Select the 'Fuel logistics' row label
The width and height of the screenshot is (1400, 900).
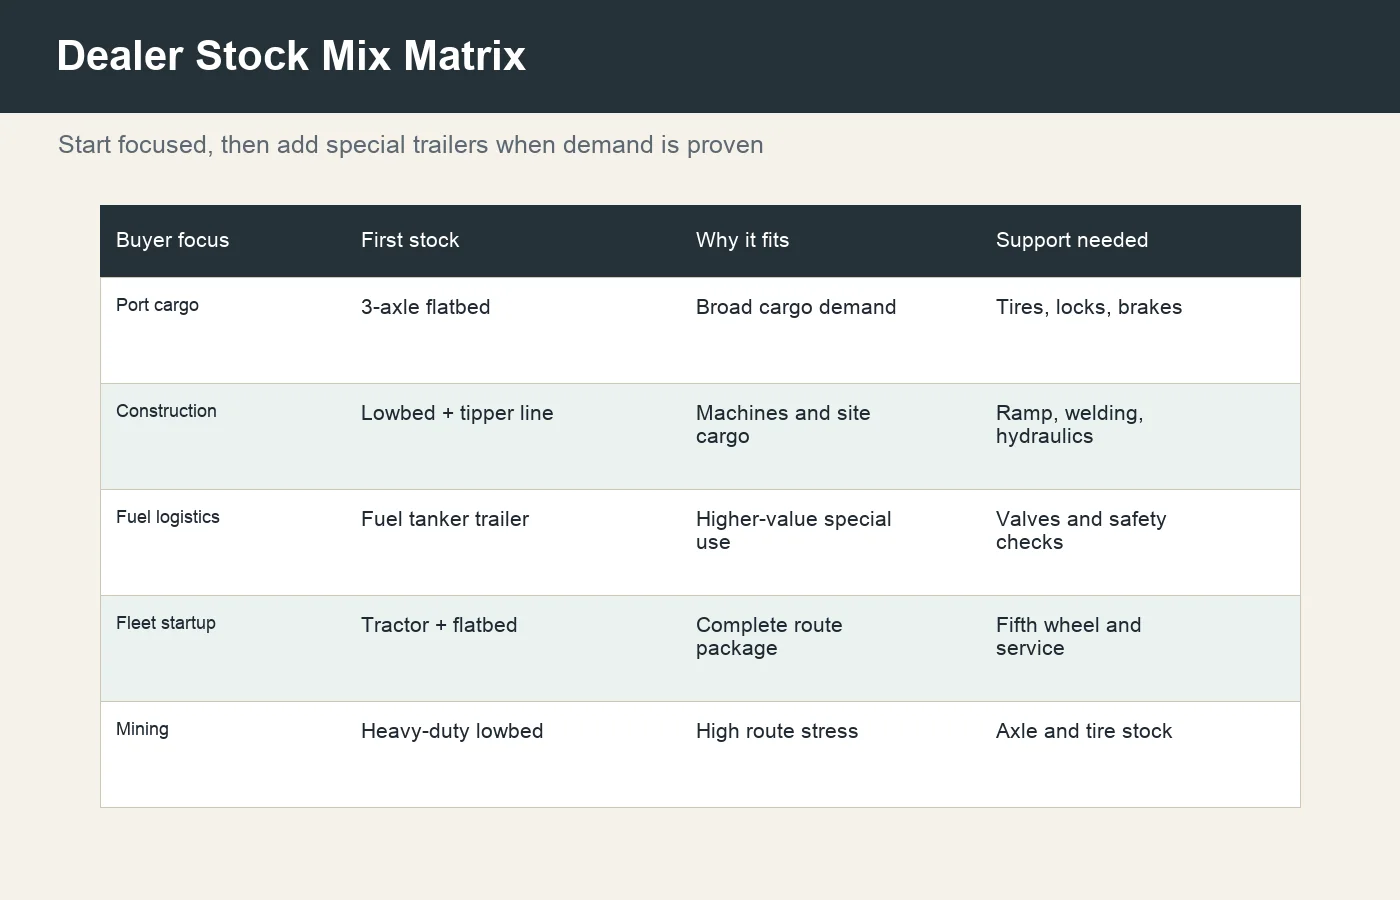[168, 517]
